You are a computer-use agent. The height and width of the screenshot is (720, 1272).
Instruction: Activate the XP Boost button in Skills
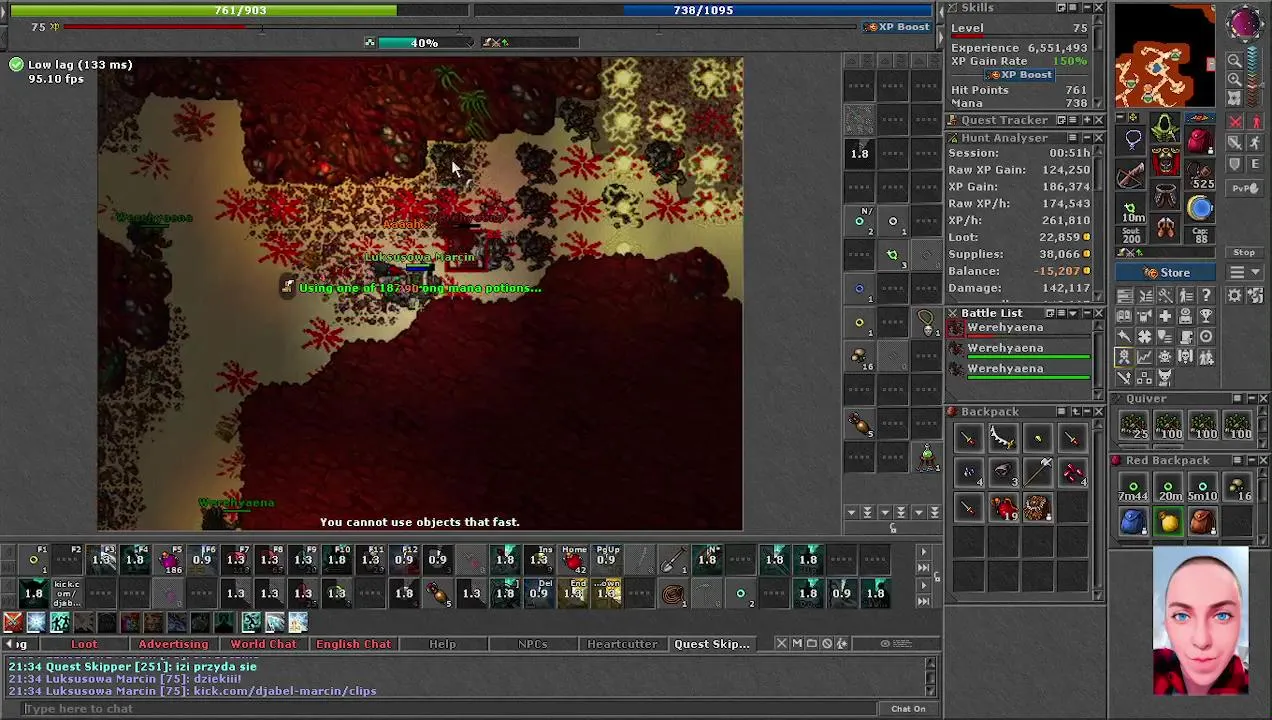1020,75
